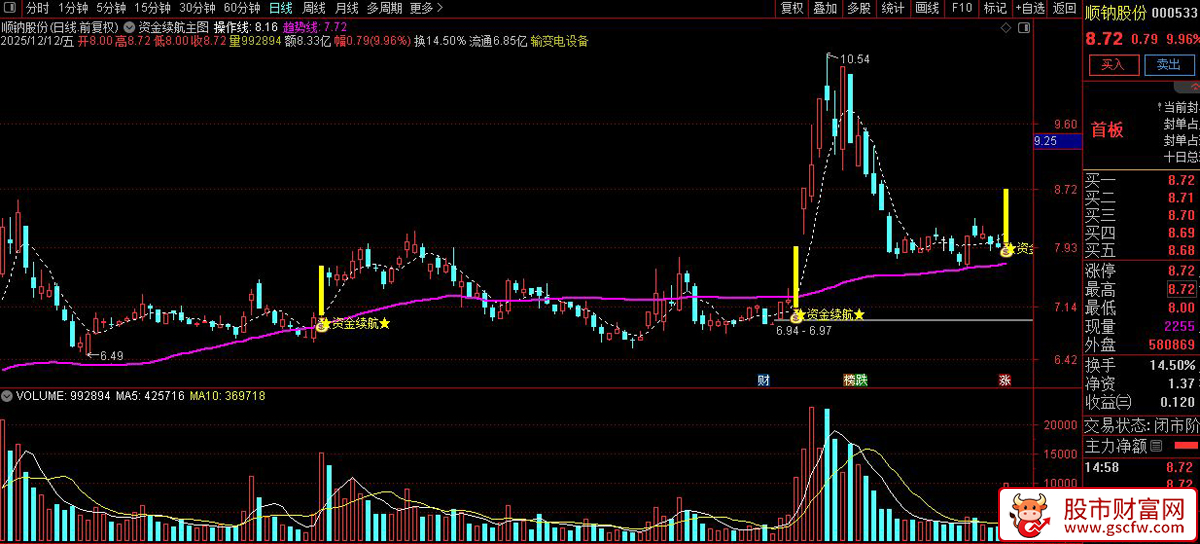The image size is (1200, 544).
Task: Click the 操作线: 8.16 value
Action: 246,26
